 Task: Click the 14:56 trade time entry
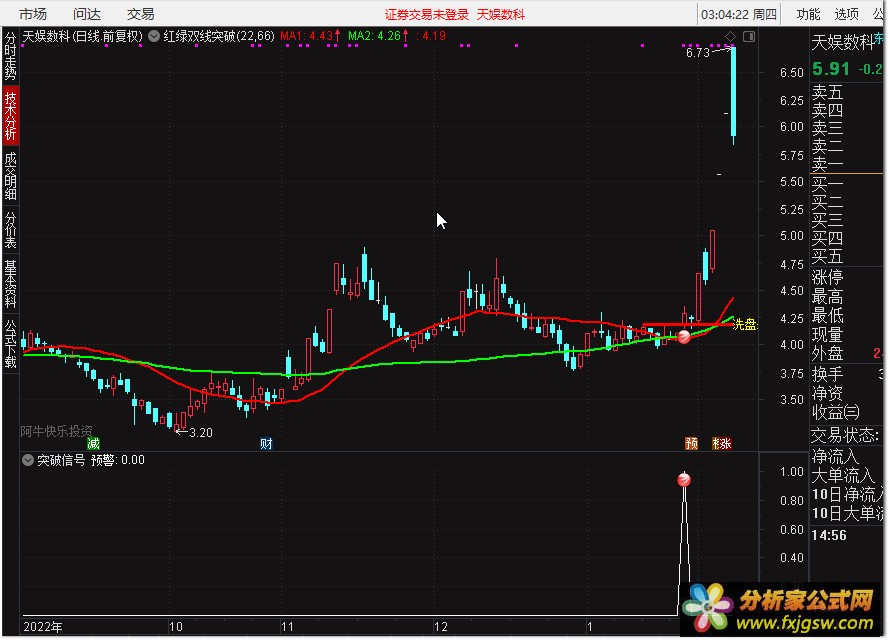coord(829,535)
